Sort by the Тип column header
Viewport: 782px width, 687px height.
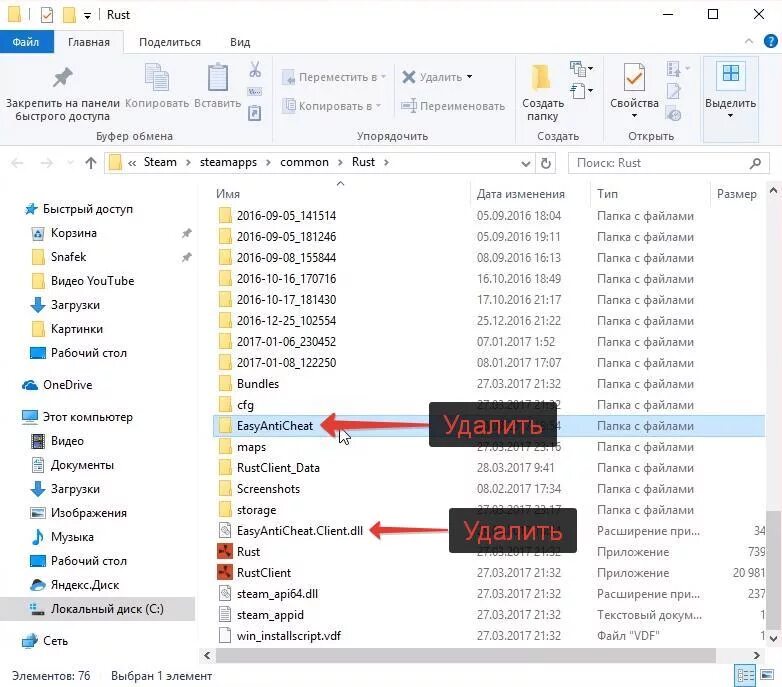(607, 194)
